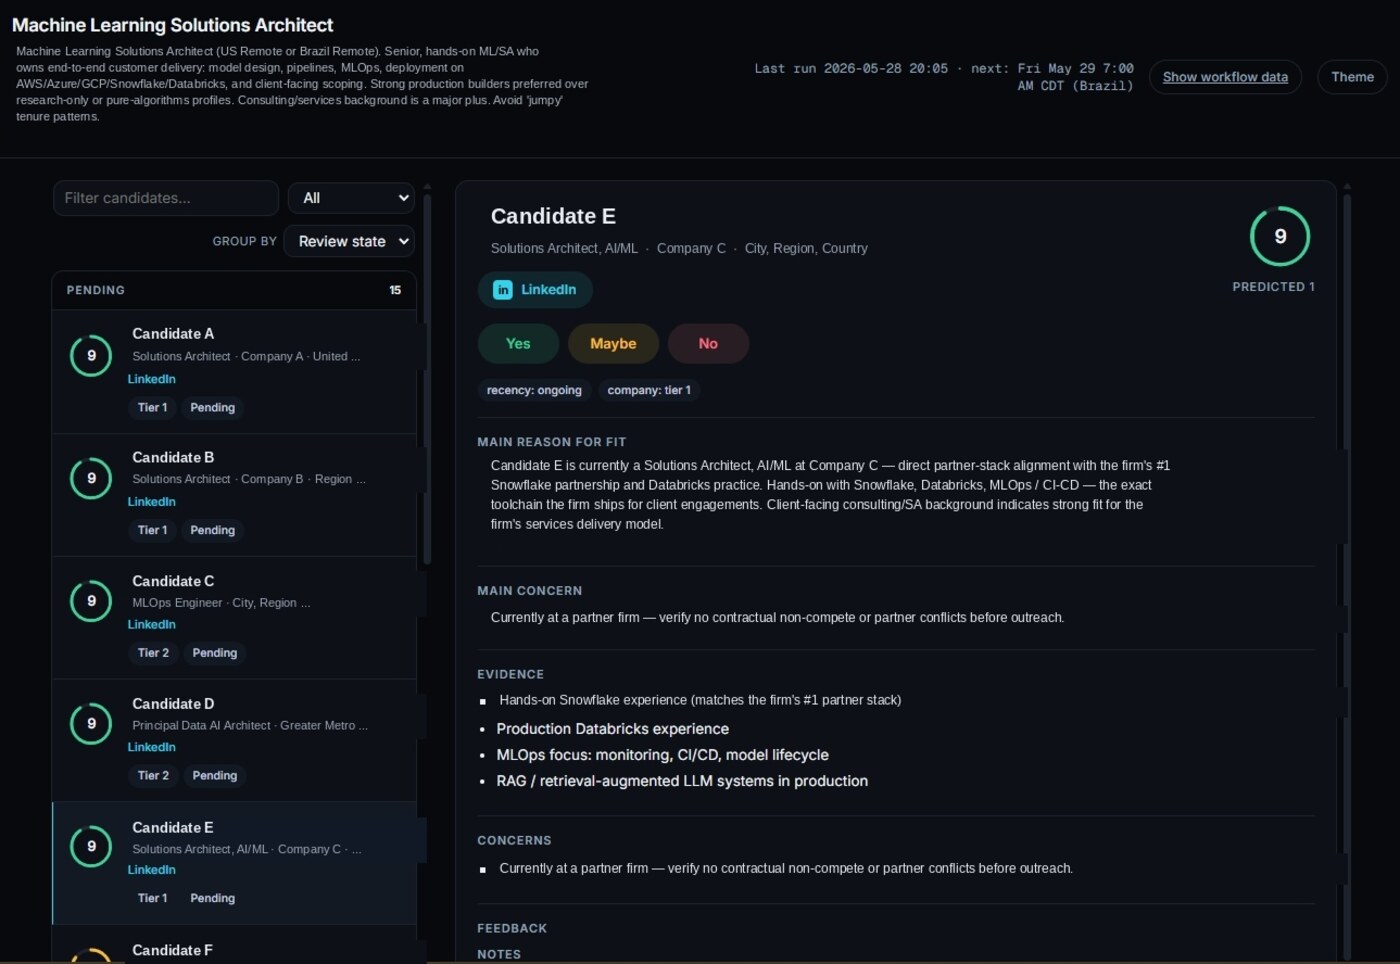Click the Candidate E heading in detail panel

[x=553, y=216]
